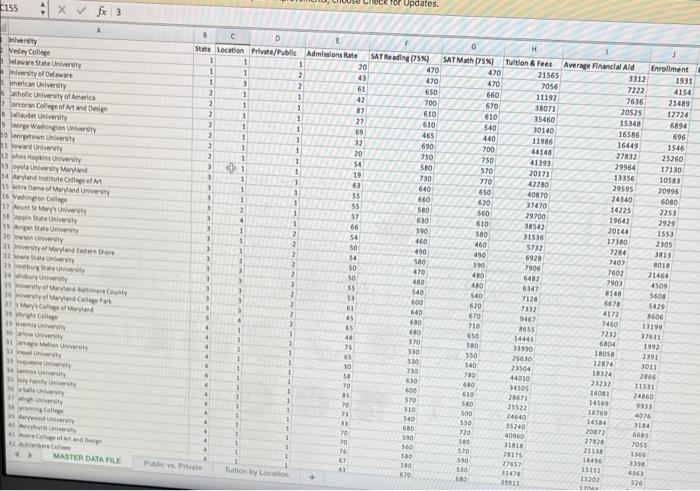Image resolution: width=700 pixels, height=491 pixels.
Task: Select column F header
Action: (x=405, y=44)
